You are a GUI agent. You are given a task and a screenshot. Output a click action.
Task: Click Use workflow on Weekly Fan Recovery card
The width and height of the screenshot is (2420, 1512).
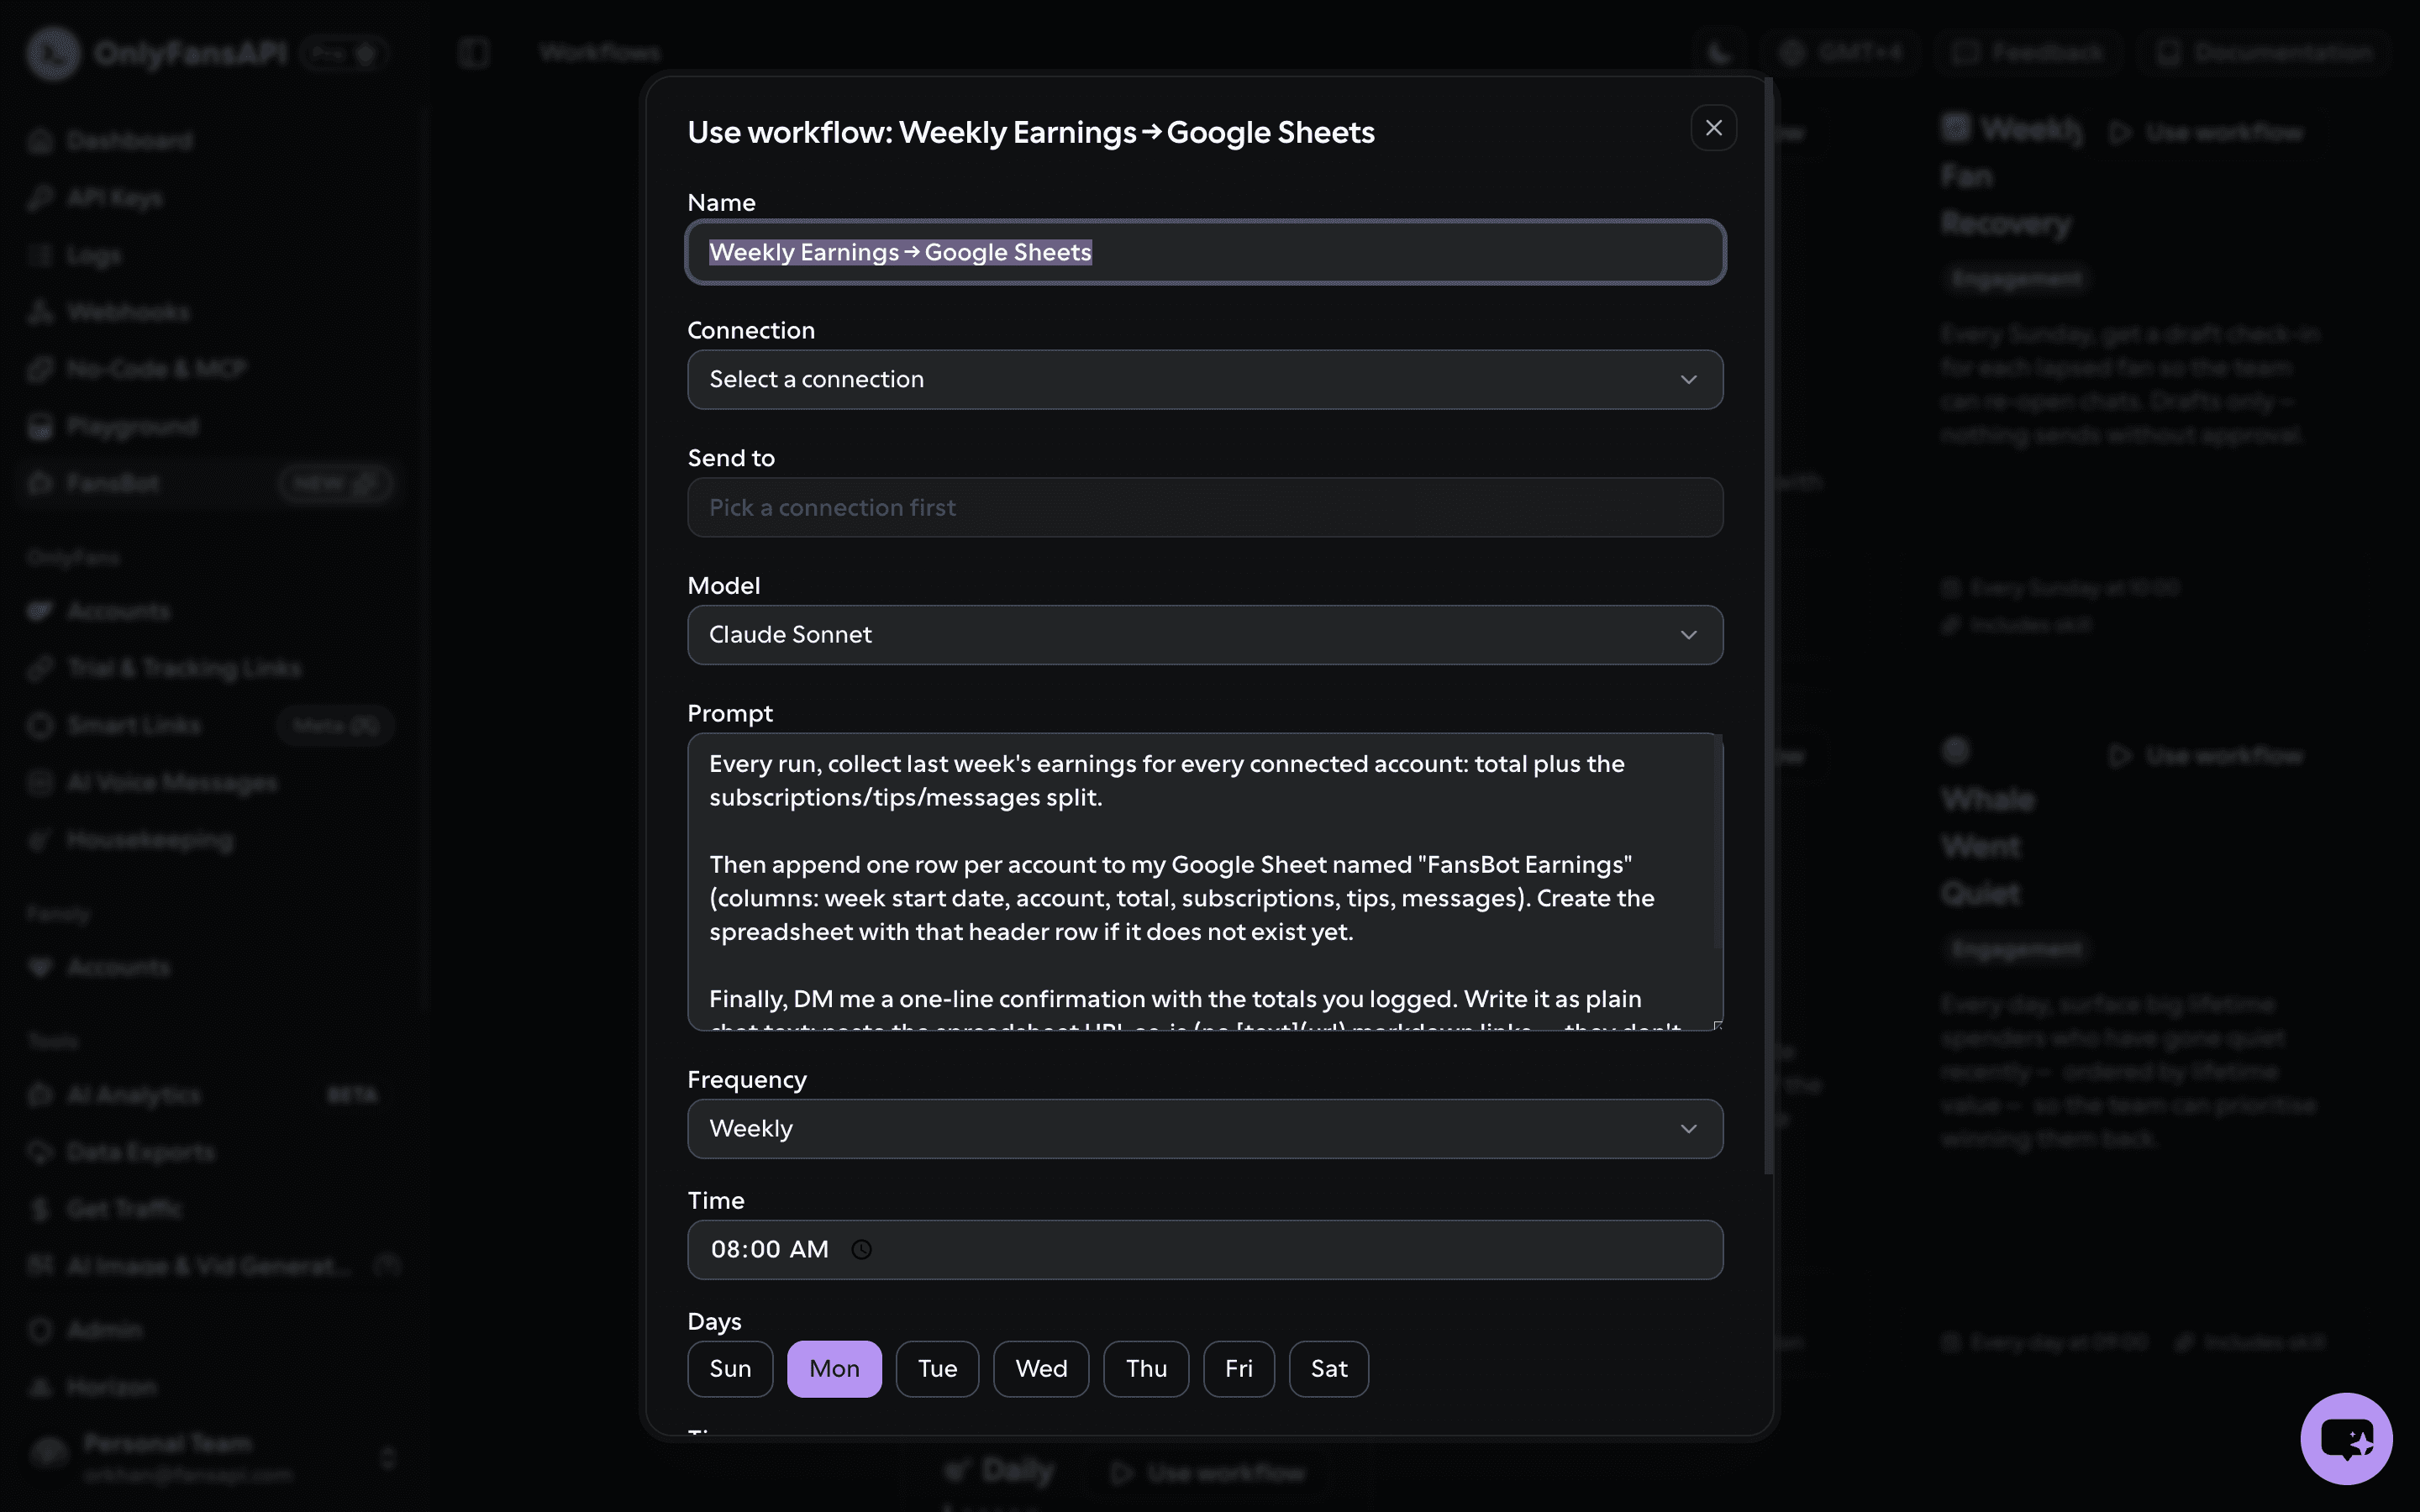[2205, 132]
